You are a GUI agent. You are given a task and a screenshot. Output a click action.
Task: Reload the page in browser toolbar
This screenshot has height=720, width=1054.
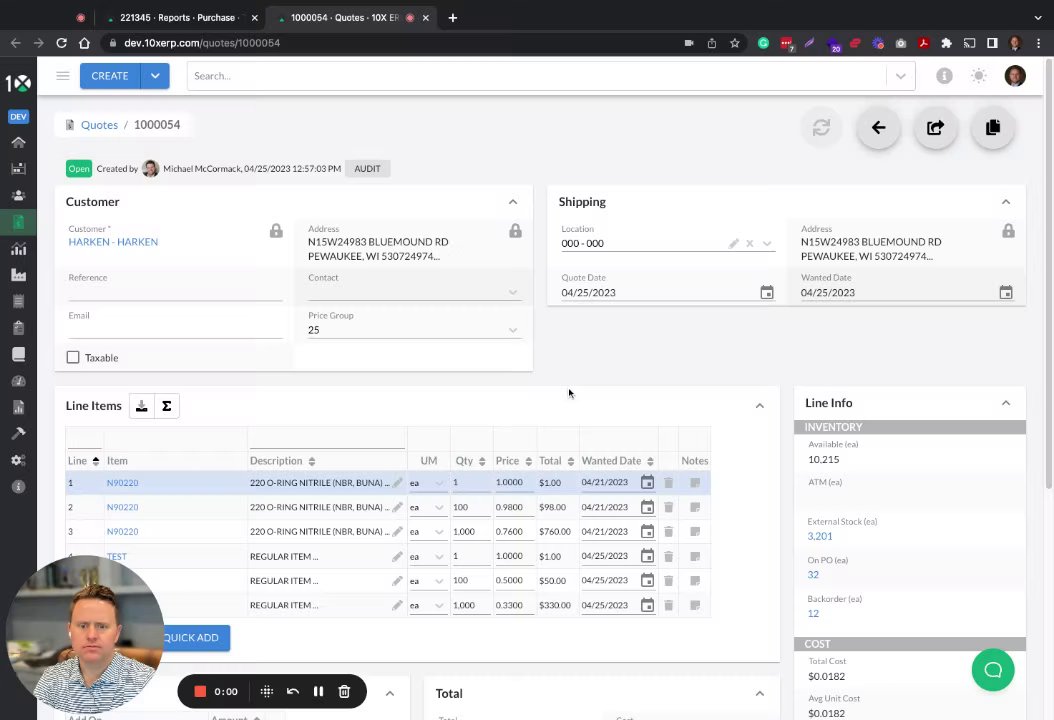[61, 43]
